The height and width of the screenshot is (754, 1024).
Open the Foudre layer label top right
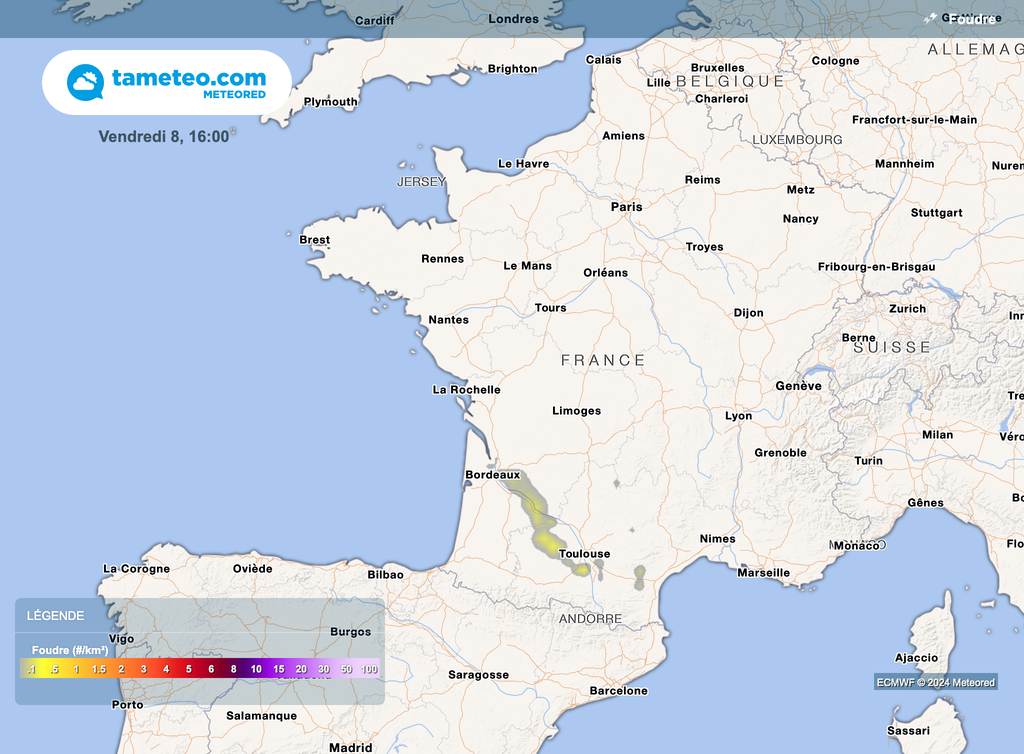coord(971,18)
